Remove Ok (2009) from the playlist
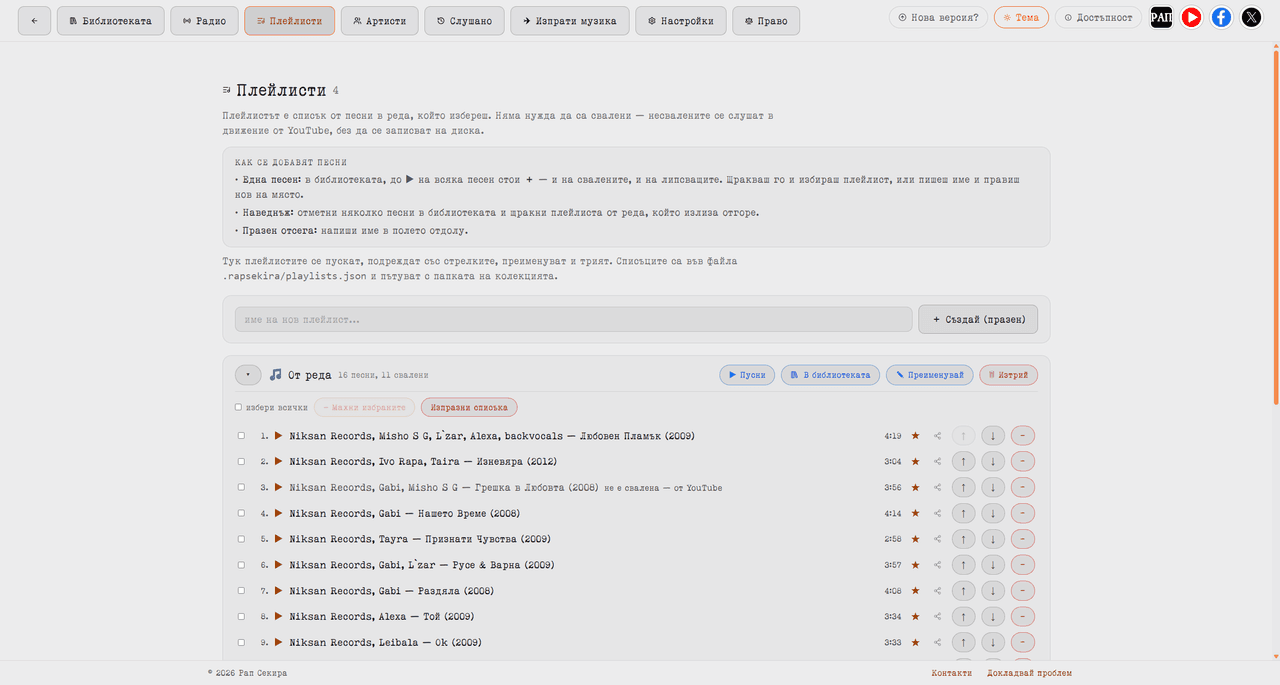The width and height of the screenshot is (1280, 685). 1023,642
